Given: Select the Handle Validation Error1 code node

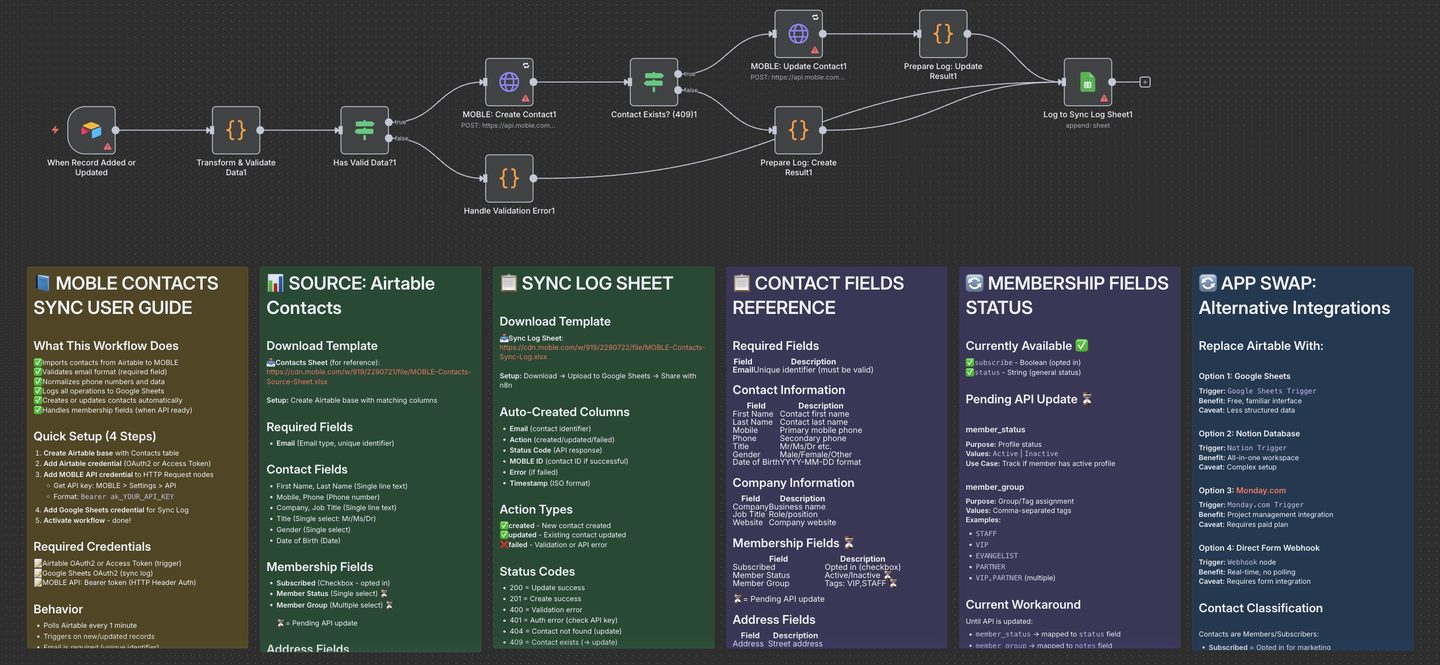Looking at the screenshot, I should tap(509, 178).
